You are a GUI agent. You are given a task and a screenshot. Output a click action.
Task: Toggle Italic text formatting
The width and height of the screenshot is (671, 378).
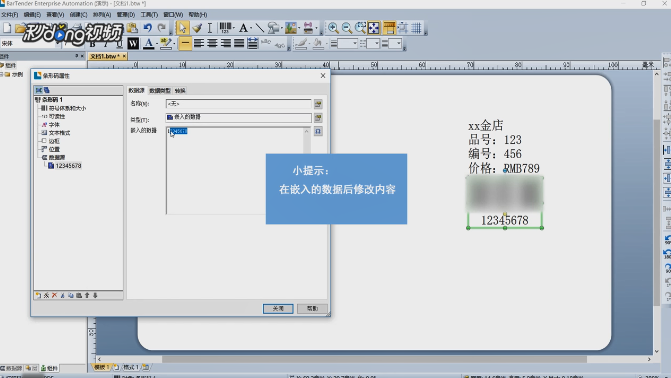[x=106, y=43]
